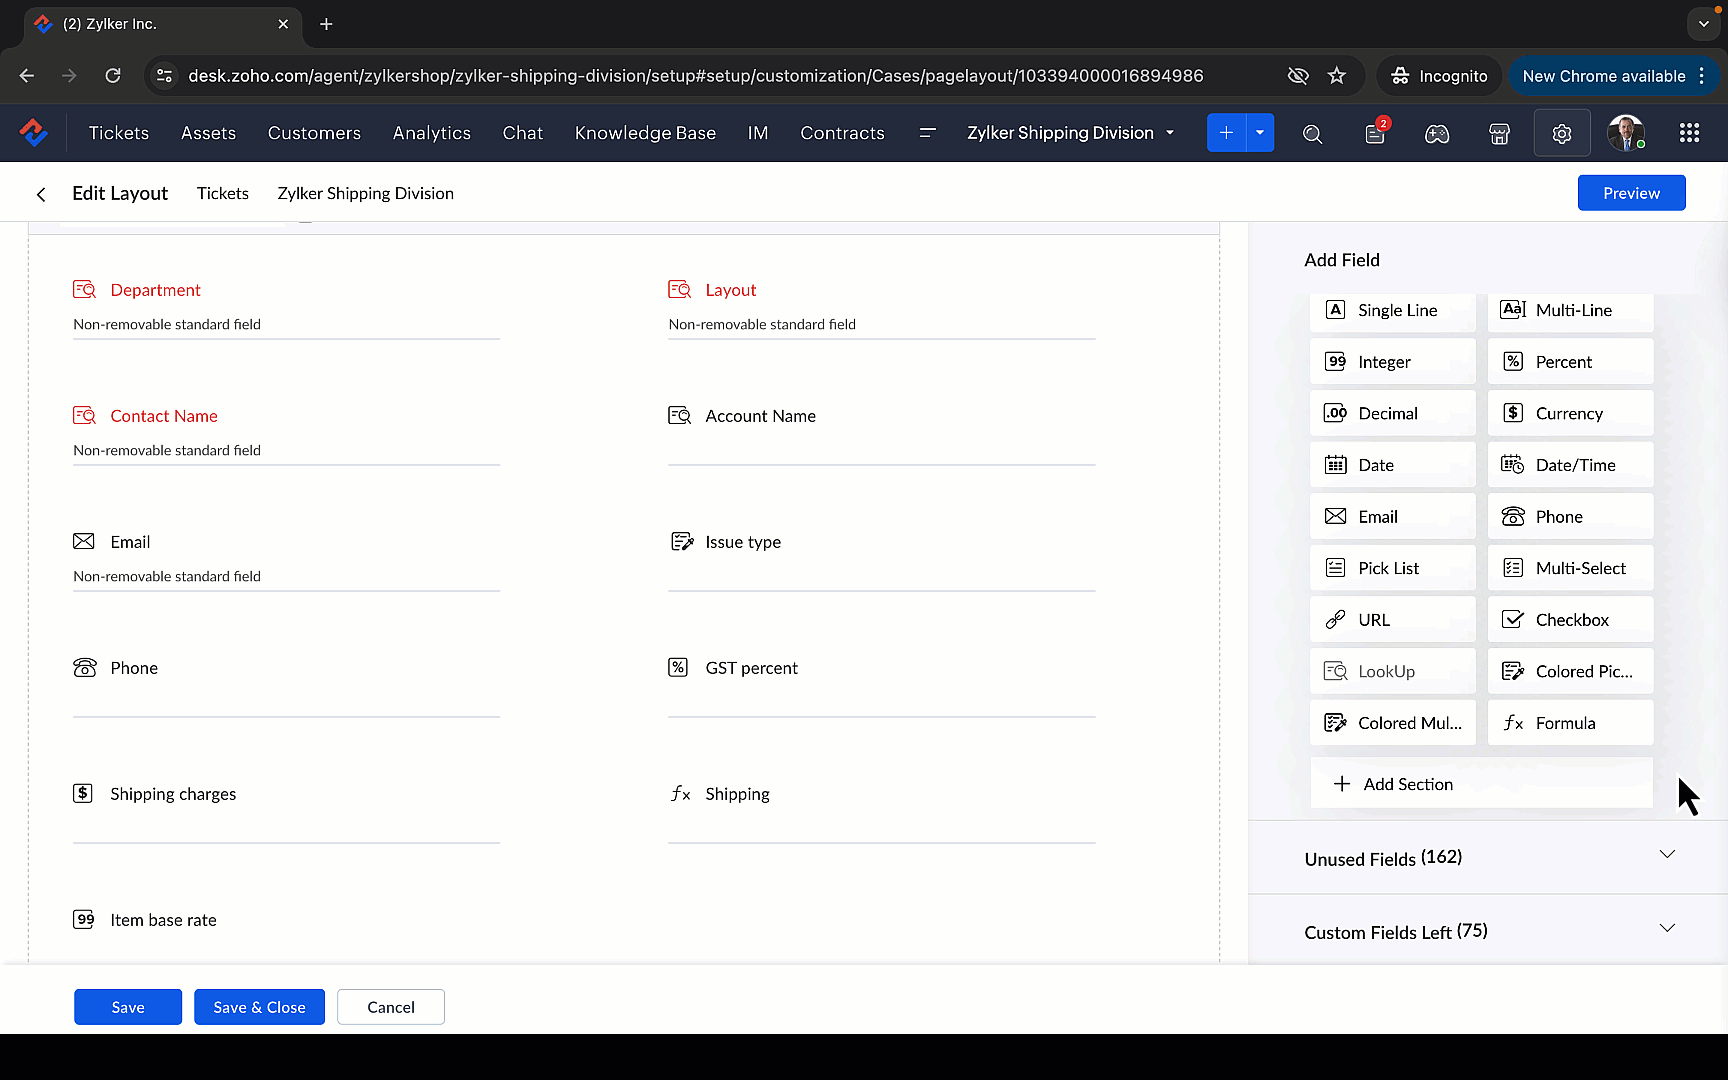Open the Setup gear icon
This screenshot has width=1728, height=1080.
click(x=1561, y=134)
